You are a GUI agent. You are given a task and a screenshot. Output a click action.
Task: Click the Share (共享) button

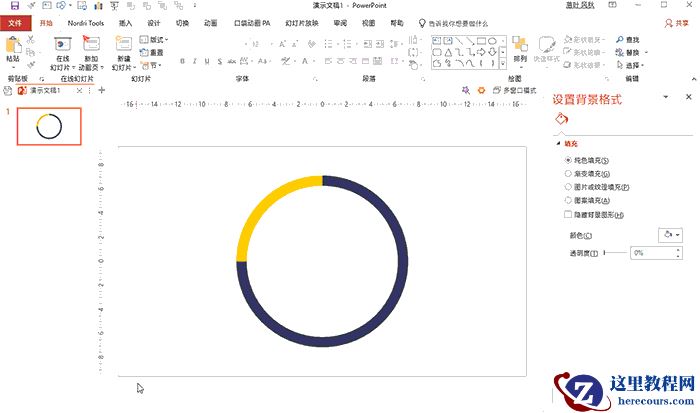[x=677, y=23]
